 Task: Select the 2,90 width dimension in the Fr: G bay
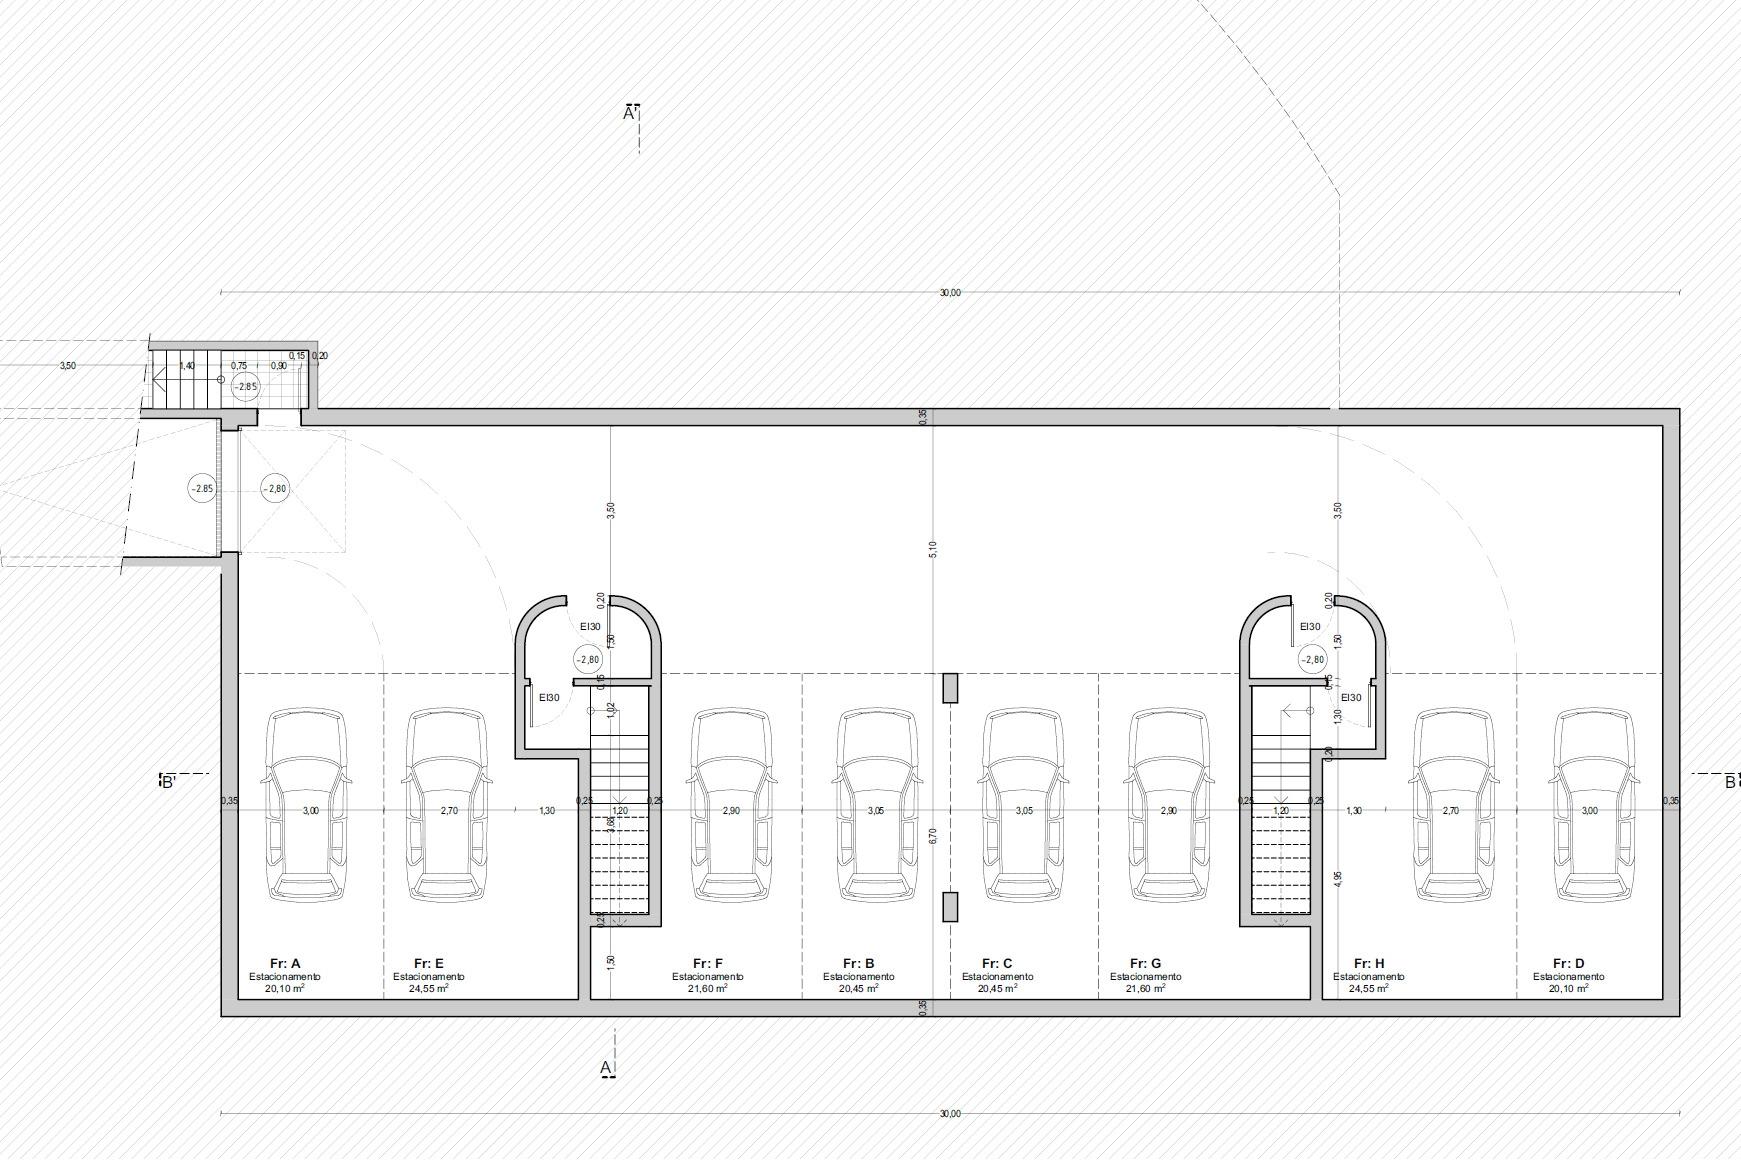(x=1168, y=811)
